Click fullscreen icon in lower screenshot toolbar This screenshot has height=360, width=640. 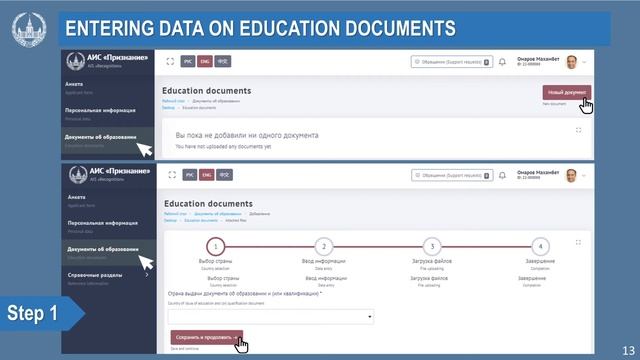[x=172, y=175]
